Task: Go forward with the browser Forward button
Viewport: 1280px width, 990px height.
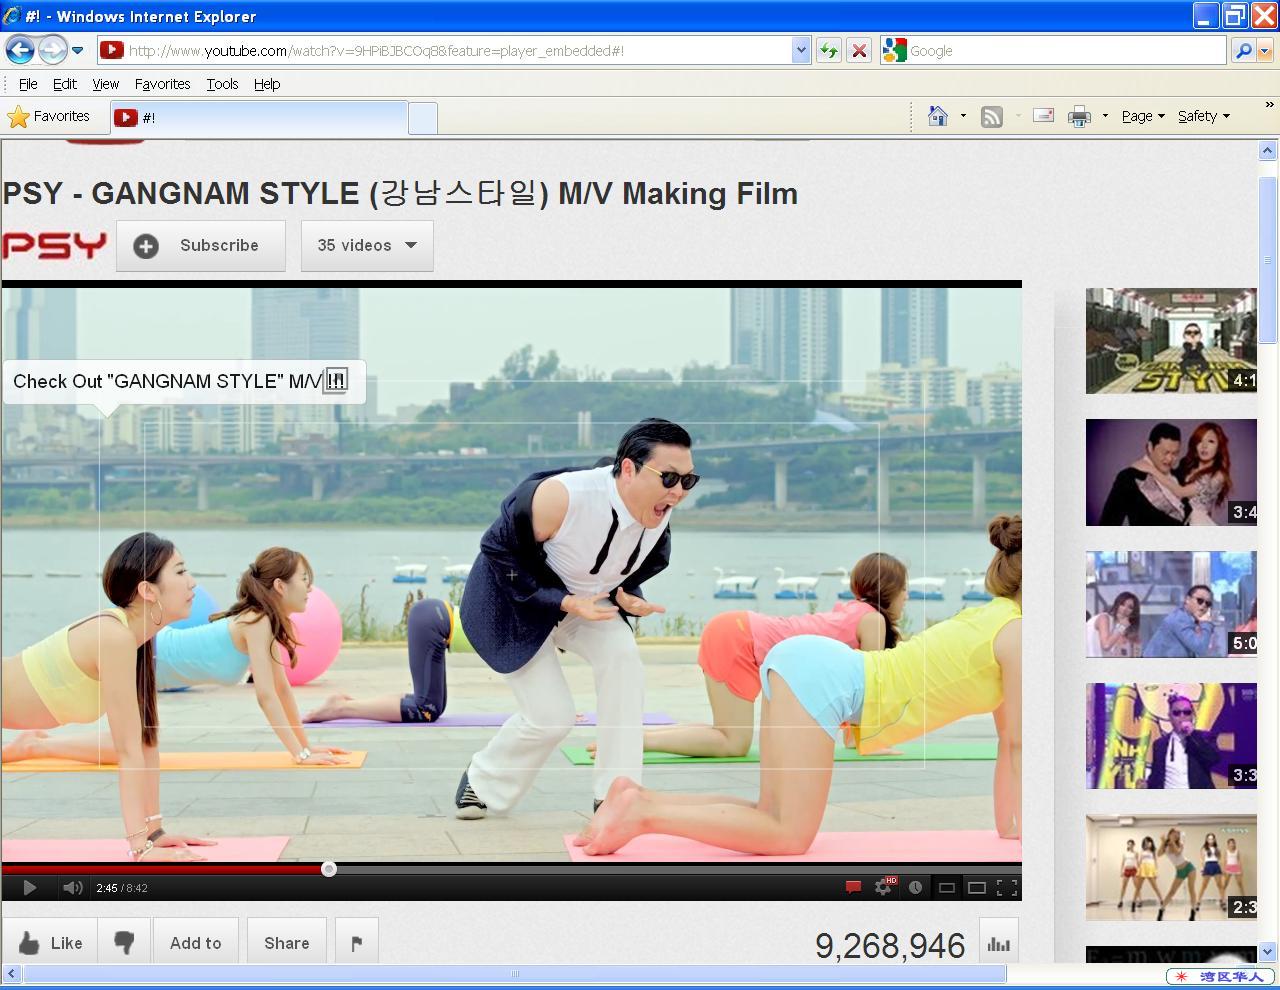Action: coord(52,49)
